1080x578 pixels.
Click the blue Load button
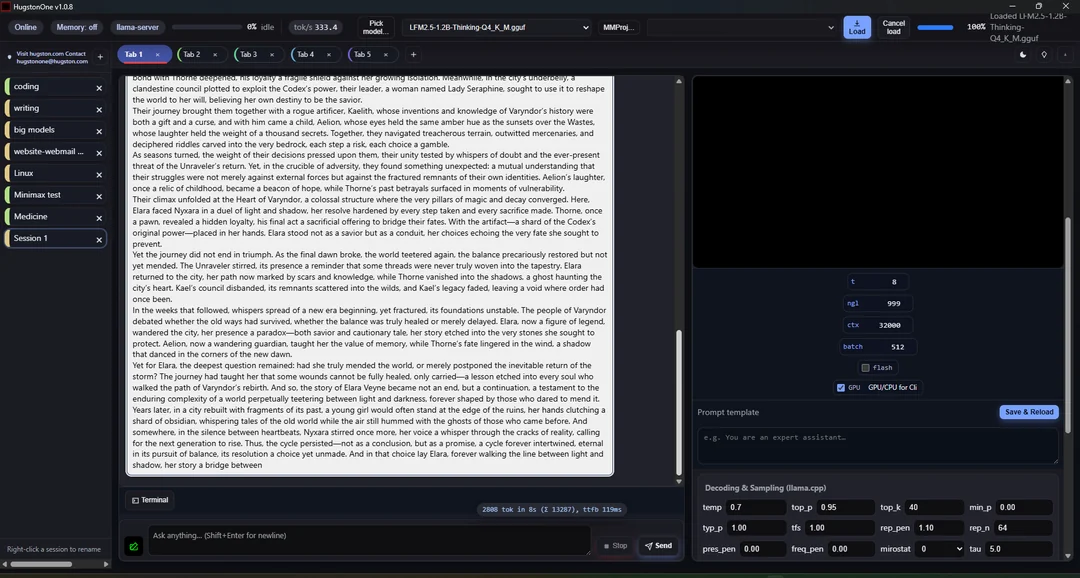(x=857, y=28)
